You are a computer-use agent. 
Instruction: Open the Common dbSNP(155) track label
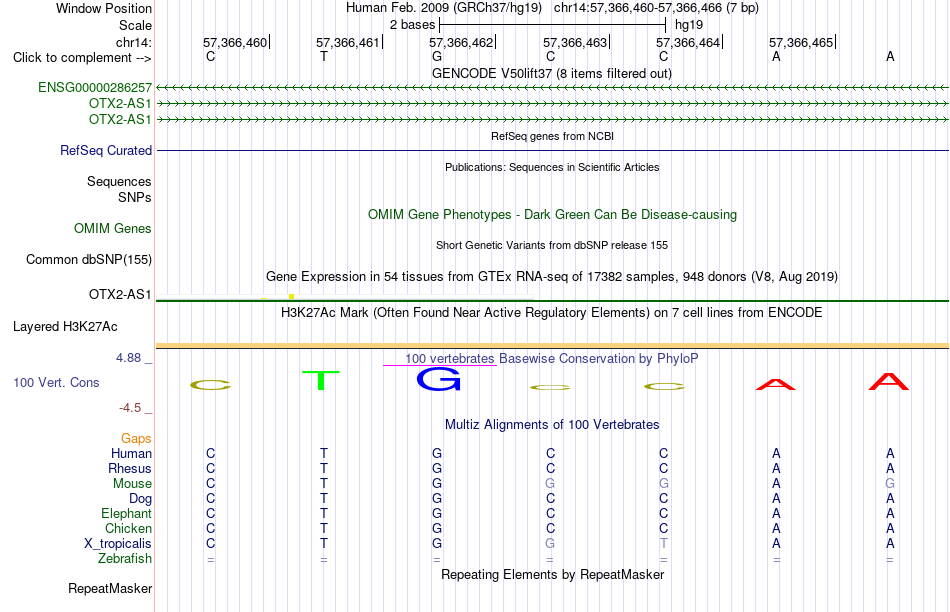pos(89,259)
